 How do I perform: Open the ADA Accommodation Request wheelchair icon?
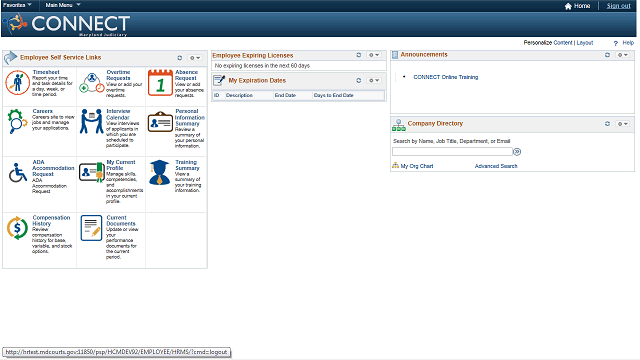point(18,173)
